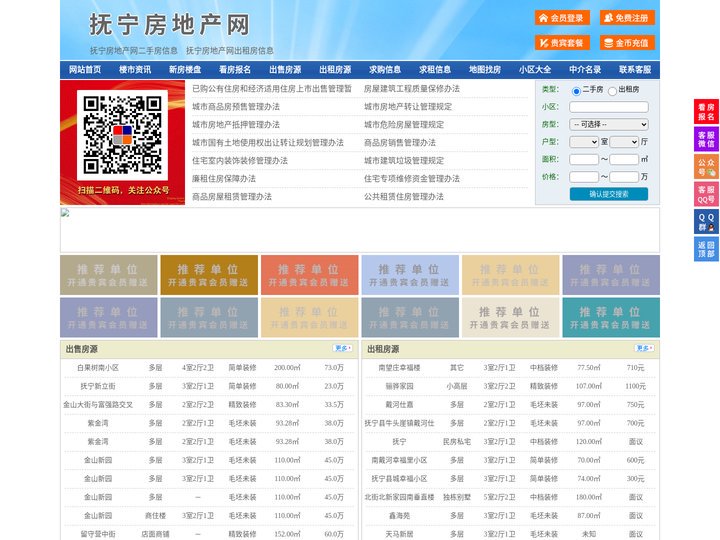Open the 室 room count dropdown
Image resolution: width=720 pixels, height=540 pixels.
(584, 142)
